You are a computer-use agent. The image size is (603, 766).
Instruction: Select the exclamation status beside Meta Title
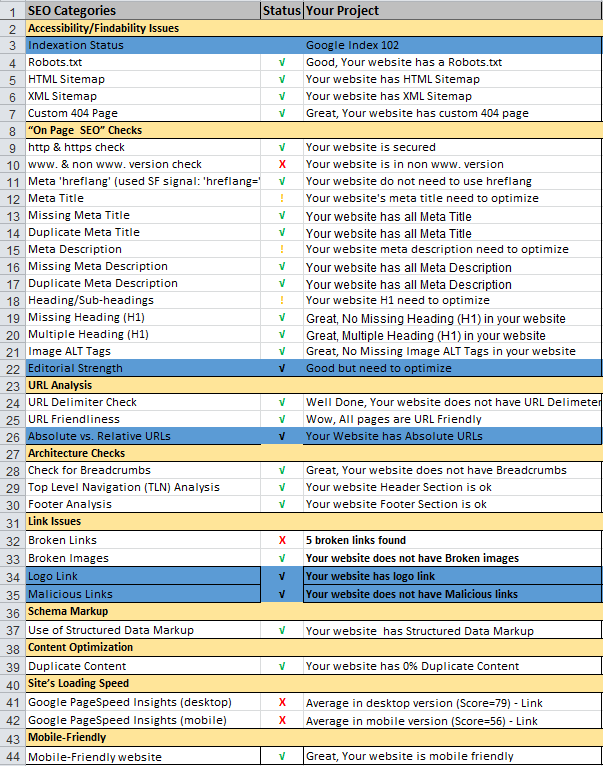click(282, 199)
